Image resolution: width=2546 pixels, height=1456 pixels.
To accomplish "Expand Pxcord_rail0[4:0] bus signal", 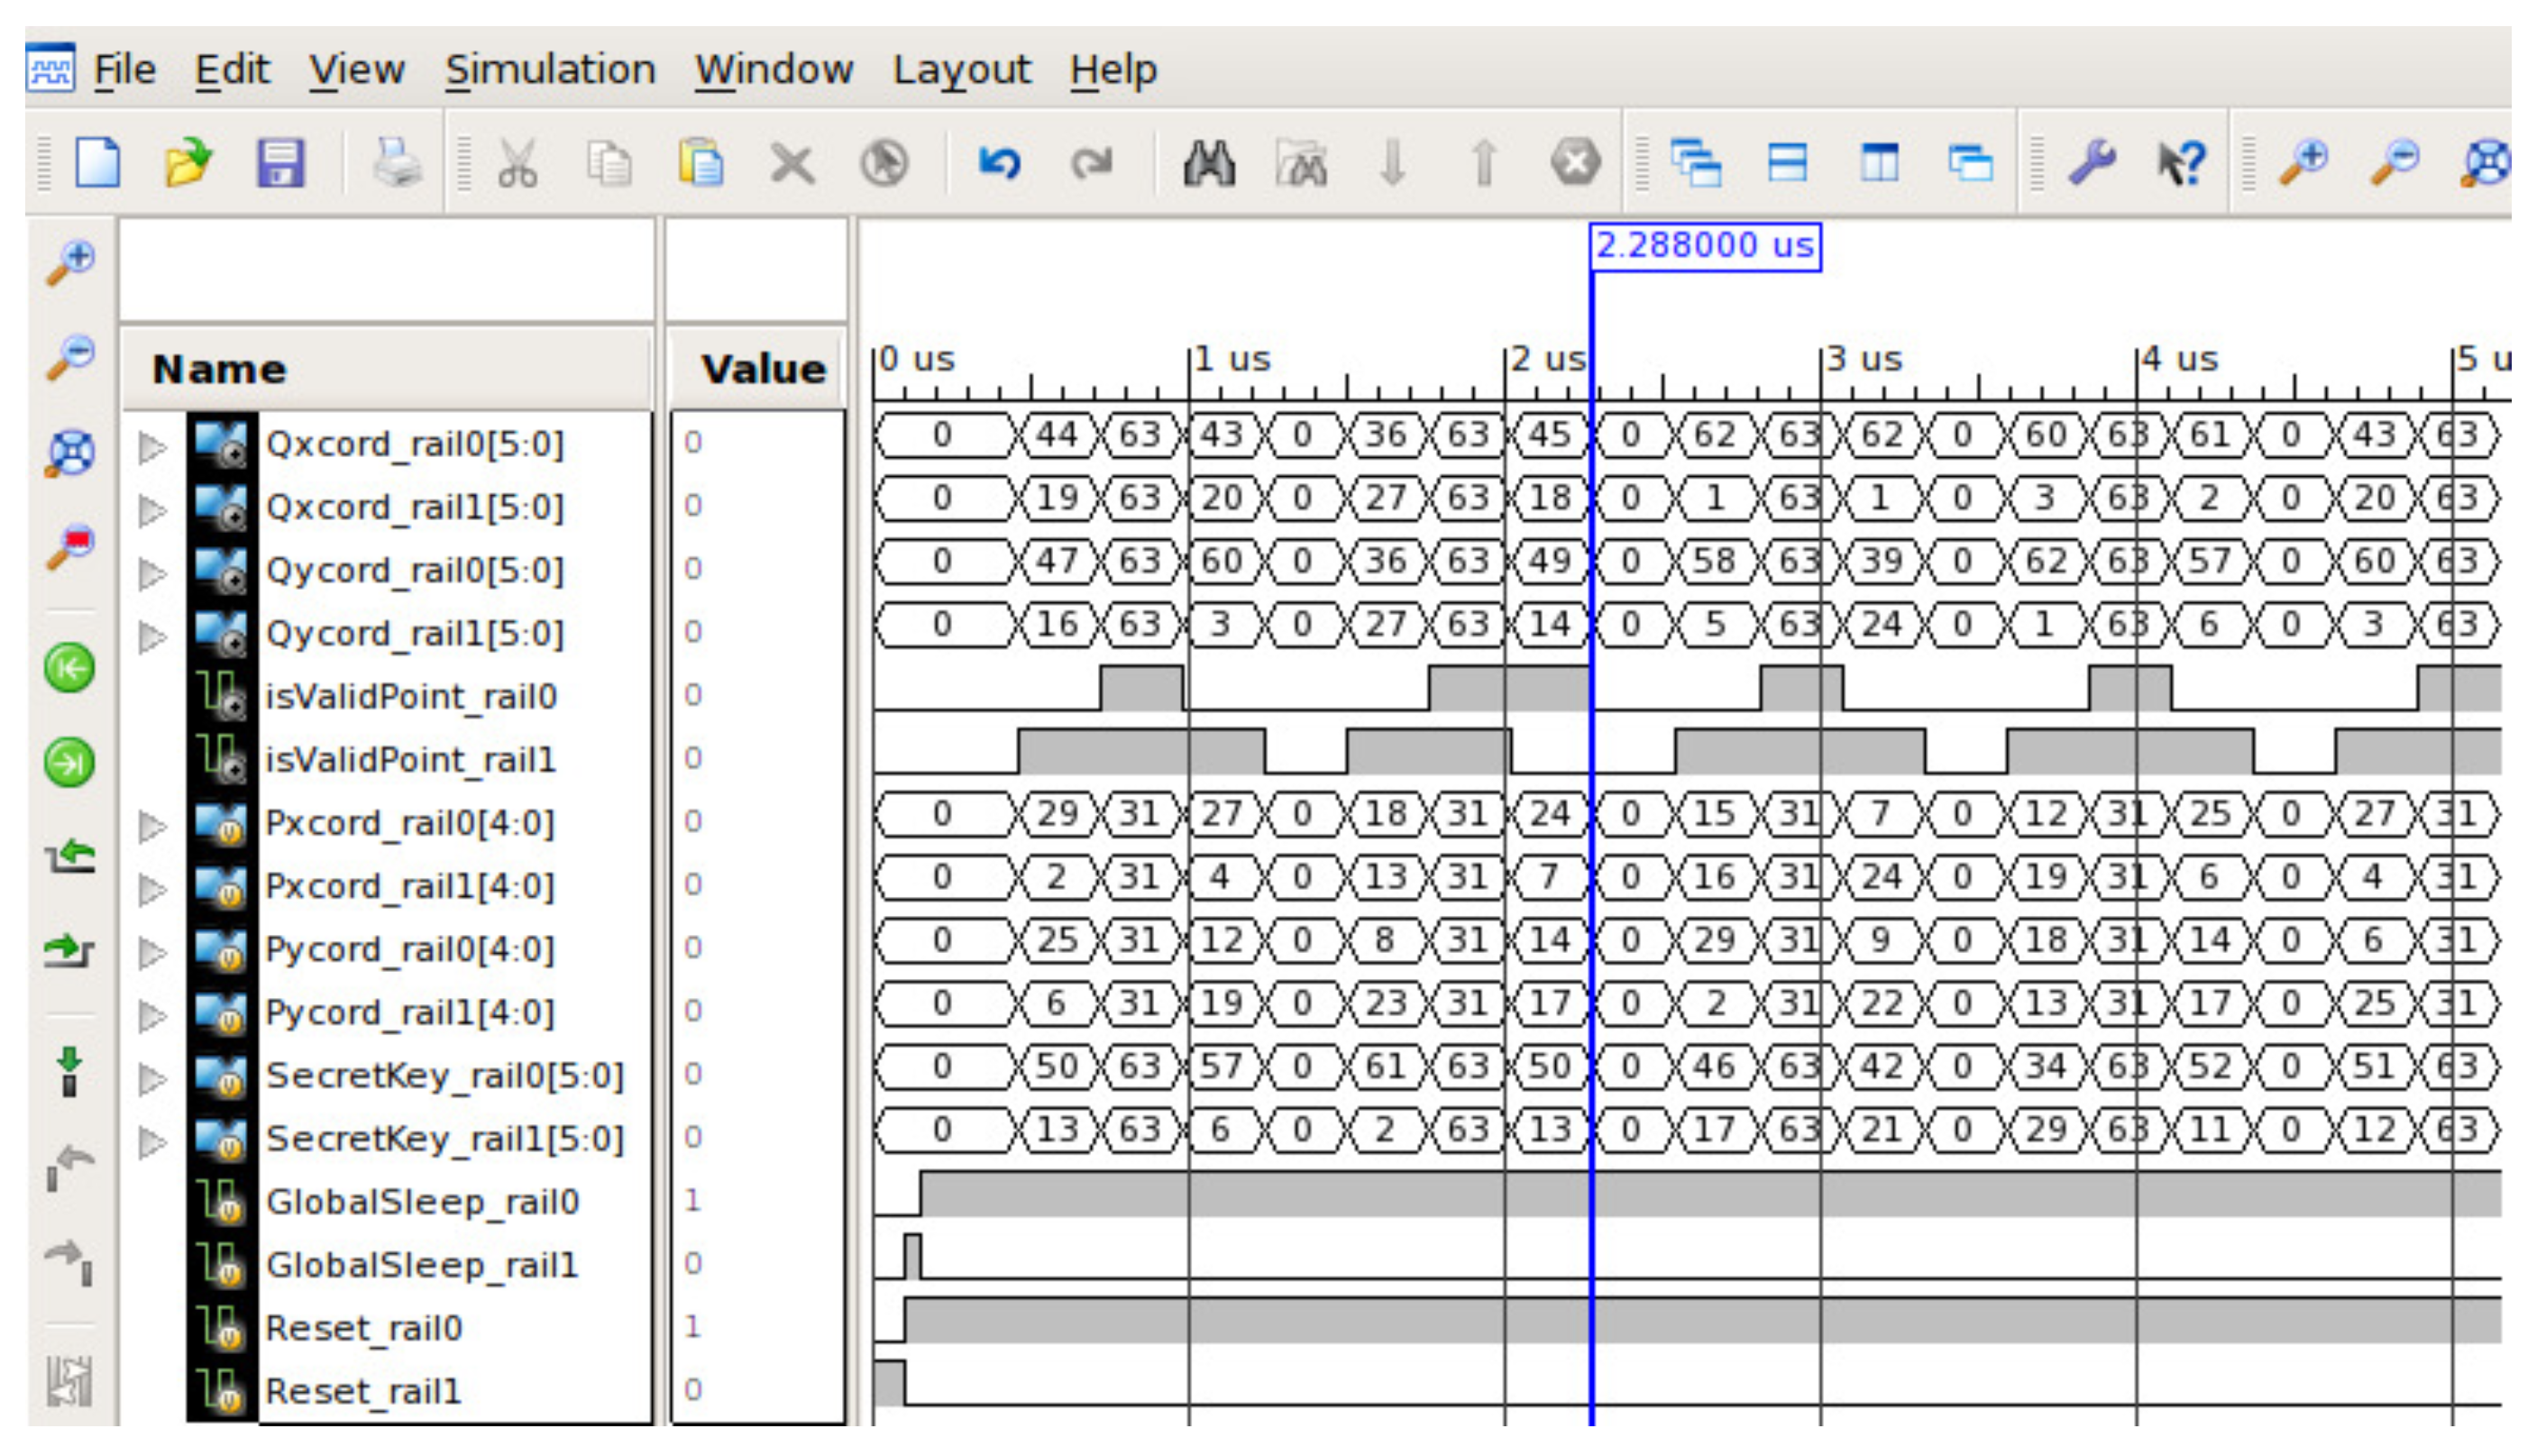I will click(152, 825).
